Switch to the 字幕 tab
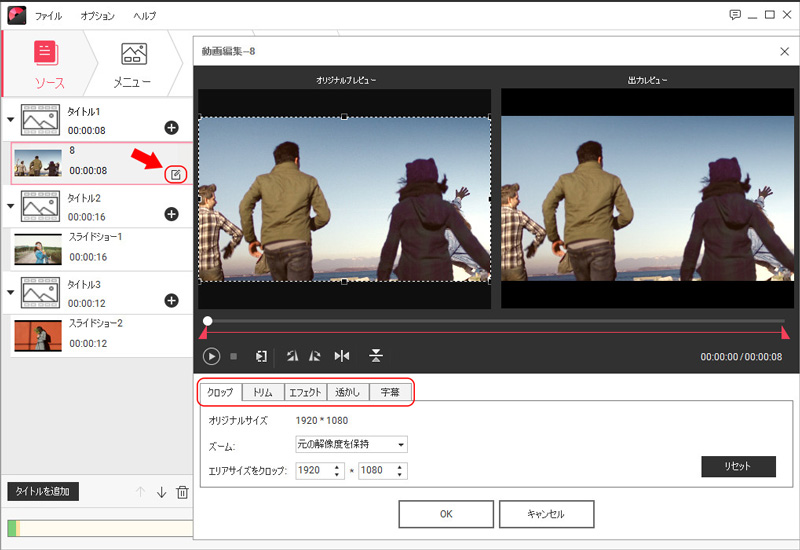Screen dimensions: 800x550 click(390, 392)
